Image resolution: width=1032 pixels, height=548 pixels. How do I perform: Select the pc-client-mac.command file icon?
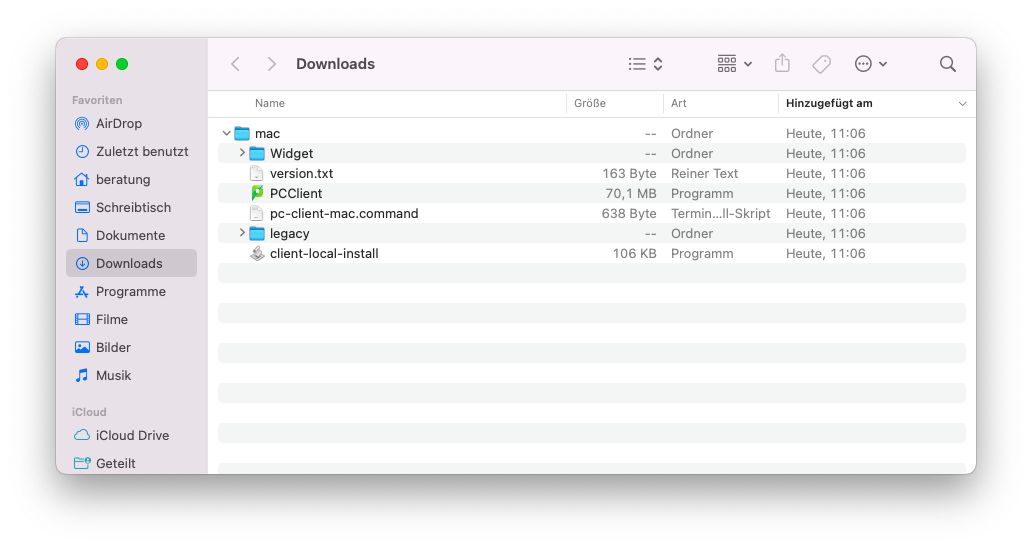(x=257, y=214)
